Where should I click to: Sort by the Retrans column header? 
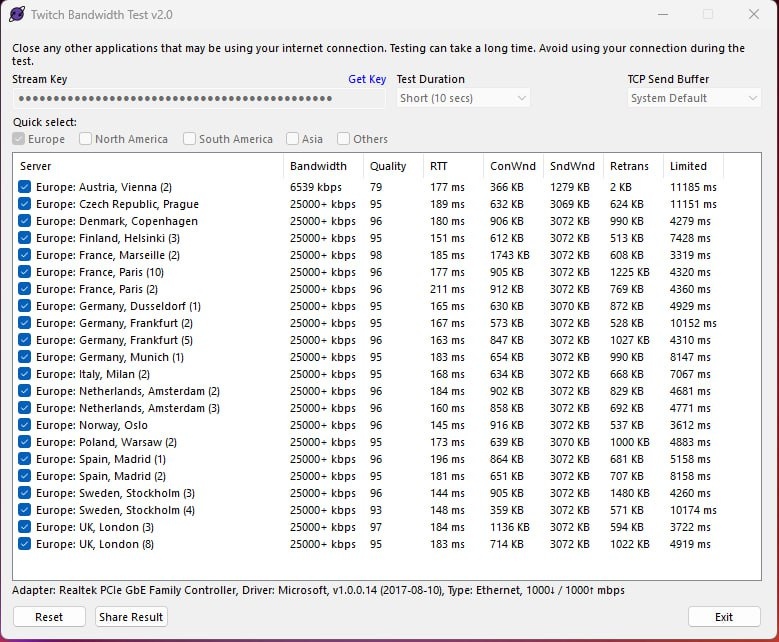tap(633, 166)
